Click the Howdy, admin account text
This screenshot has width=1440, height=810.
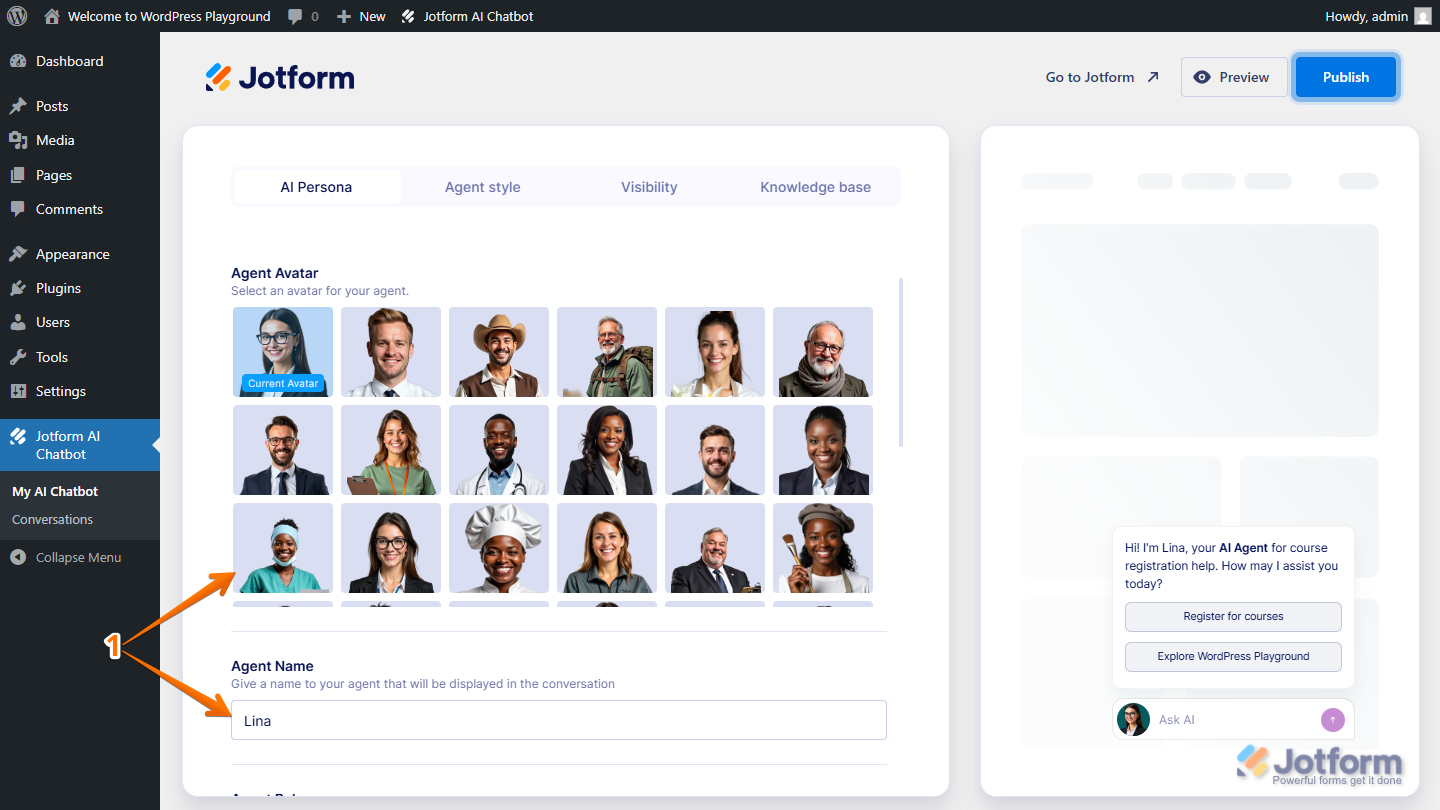[1366, 16]
